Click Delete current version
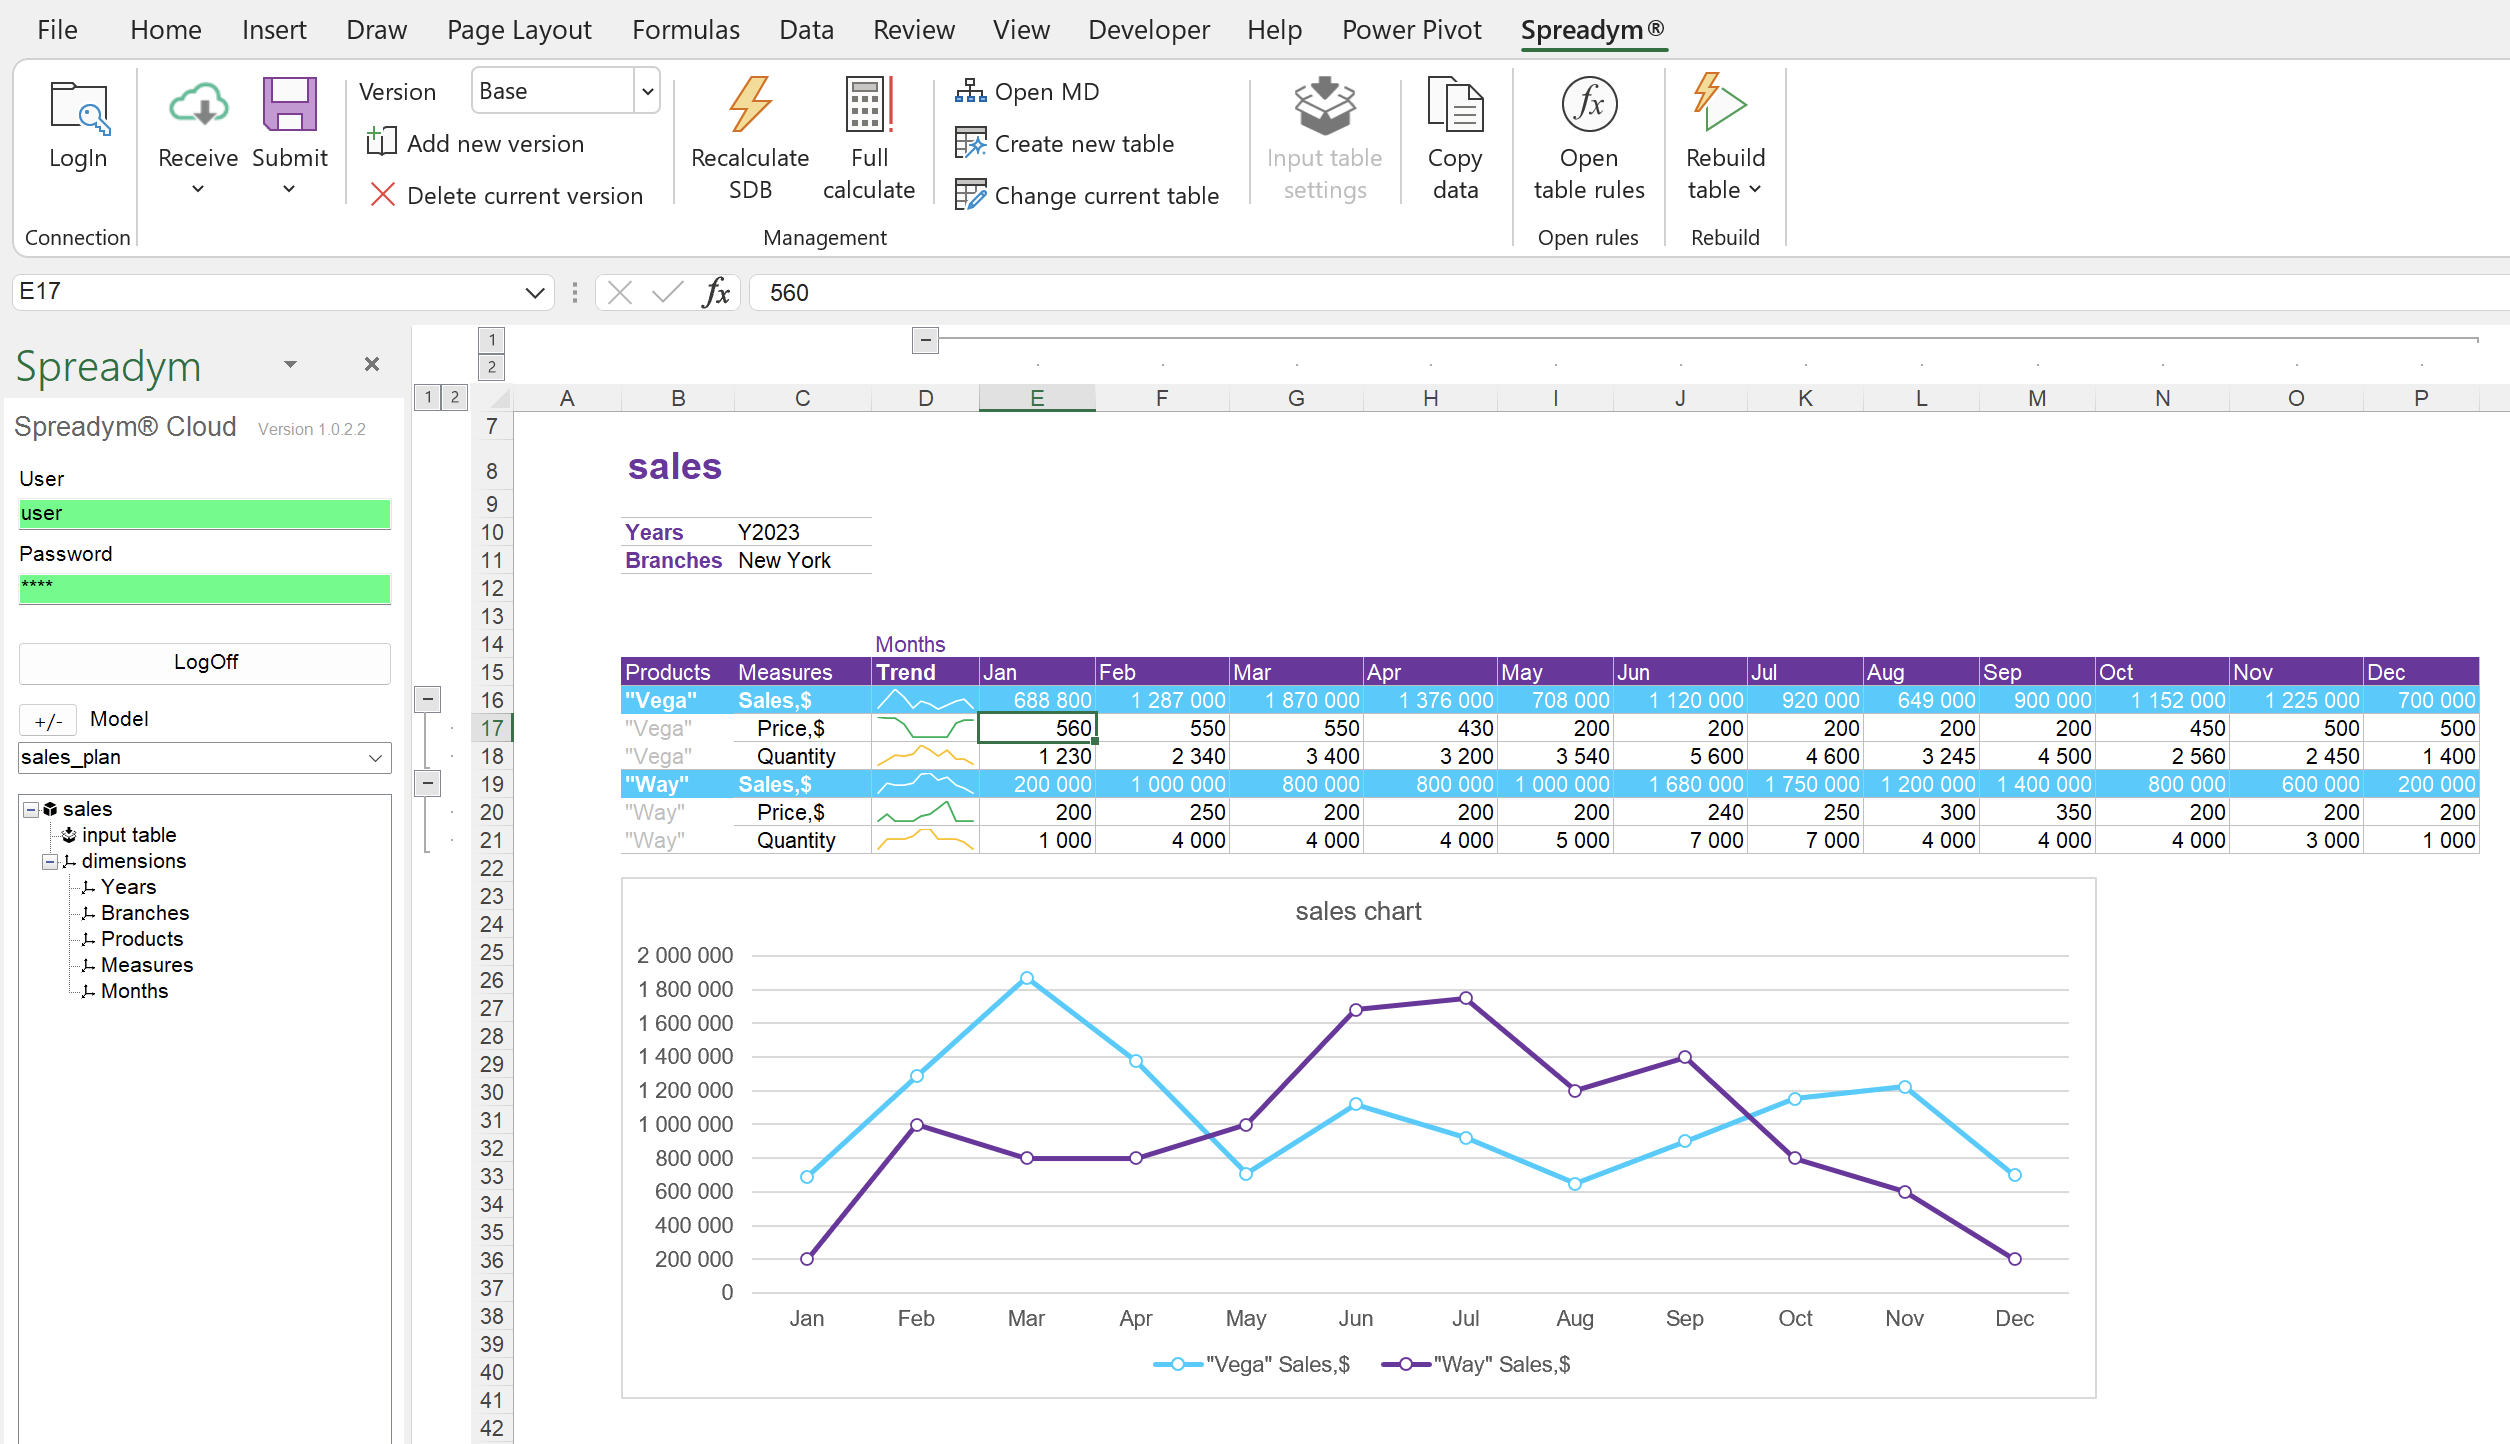 [x=524, y=195]
